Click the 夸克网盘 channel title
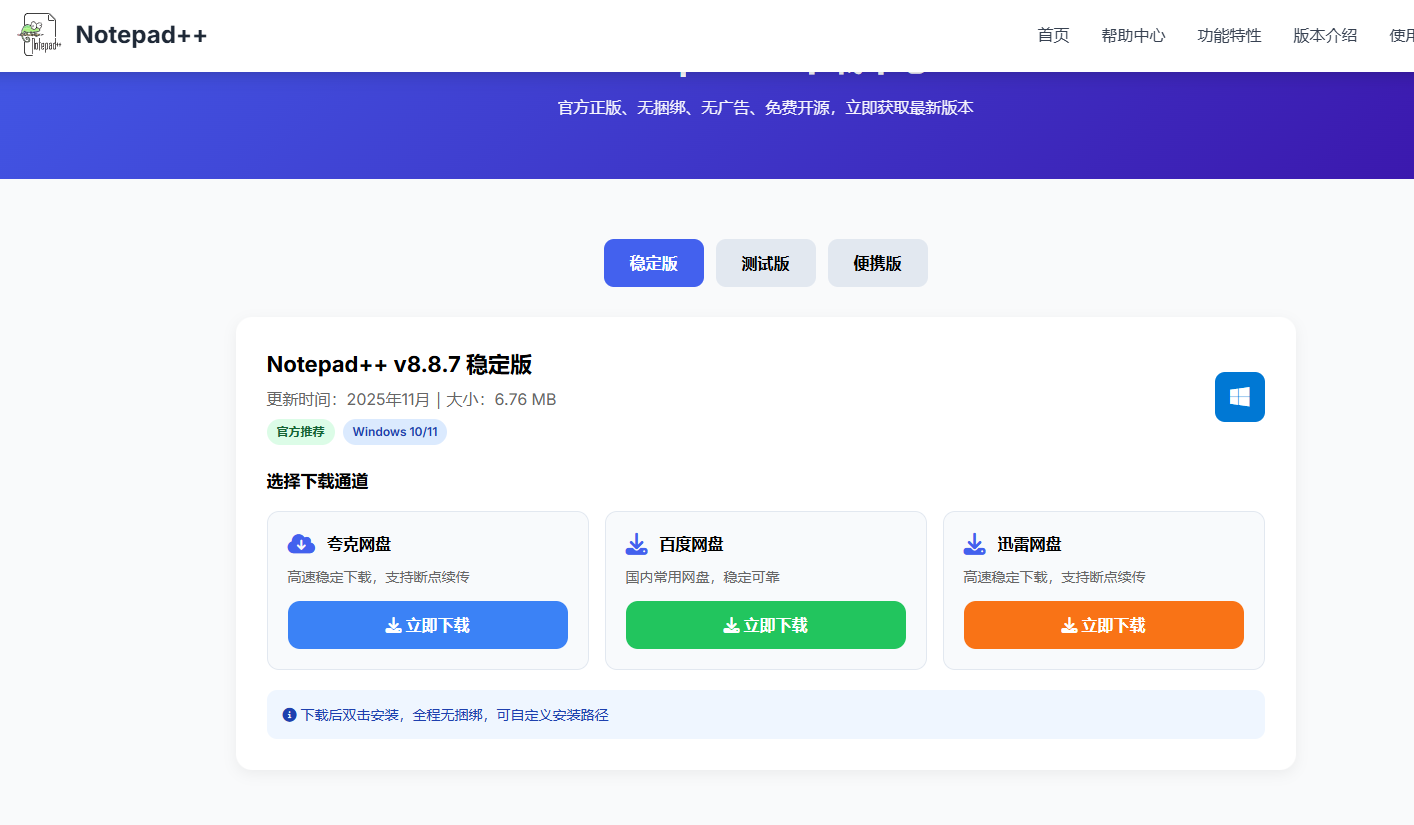1414x825 pixels. (359, 544)
